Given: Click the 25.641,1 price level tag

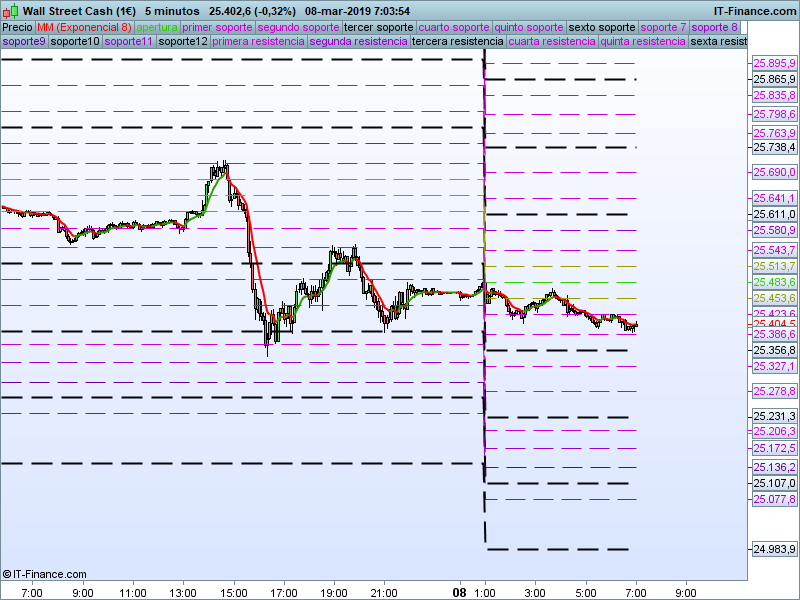Looking at the screenshot, I should pos(774,198).
